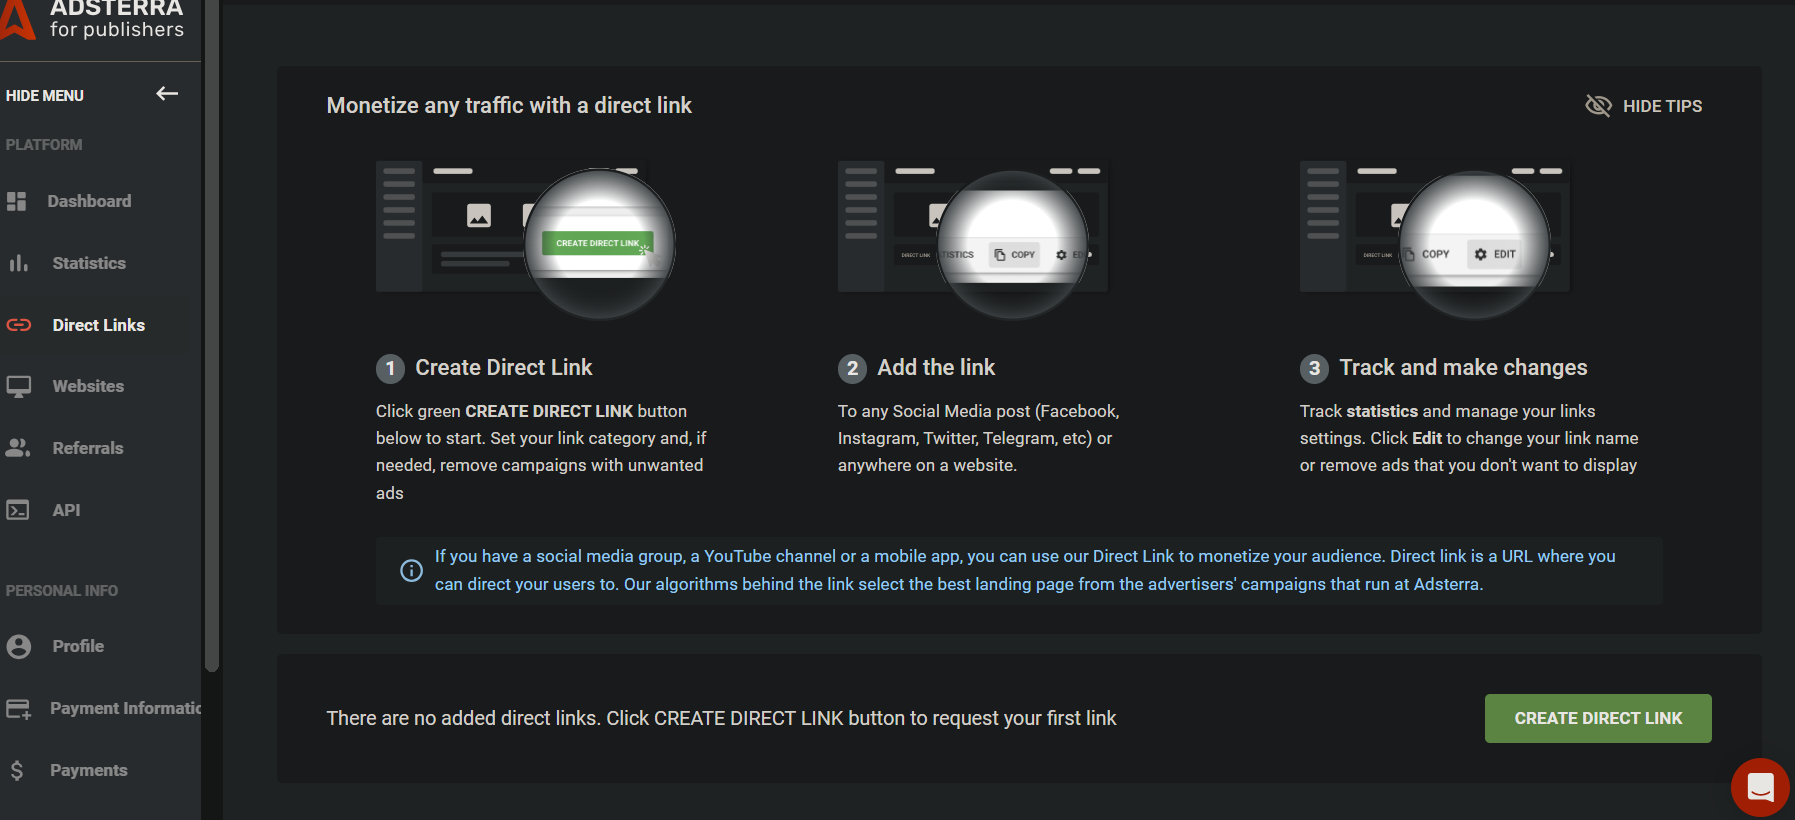Click the Profile avatar icon
This screenshot has height=820, width=1795.
pyautogui.click(x=18, y=646)
